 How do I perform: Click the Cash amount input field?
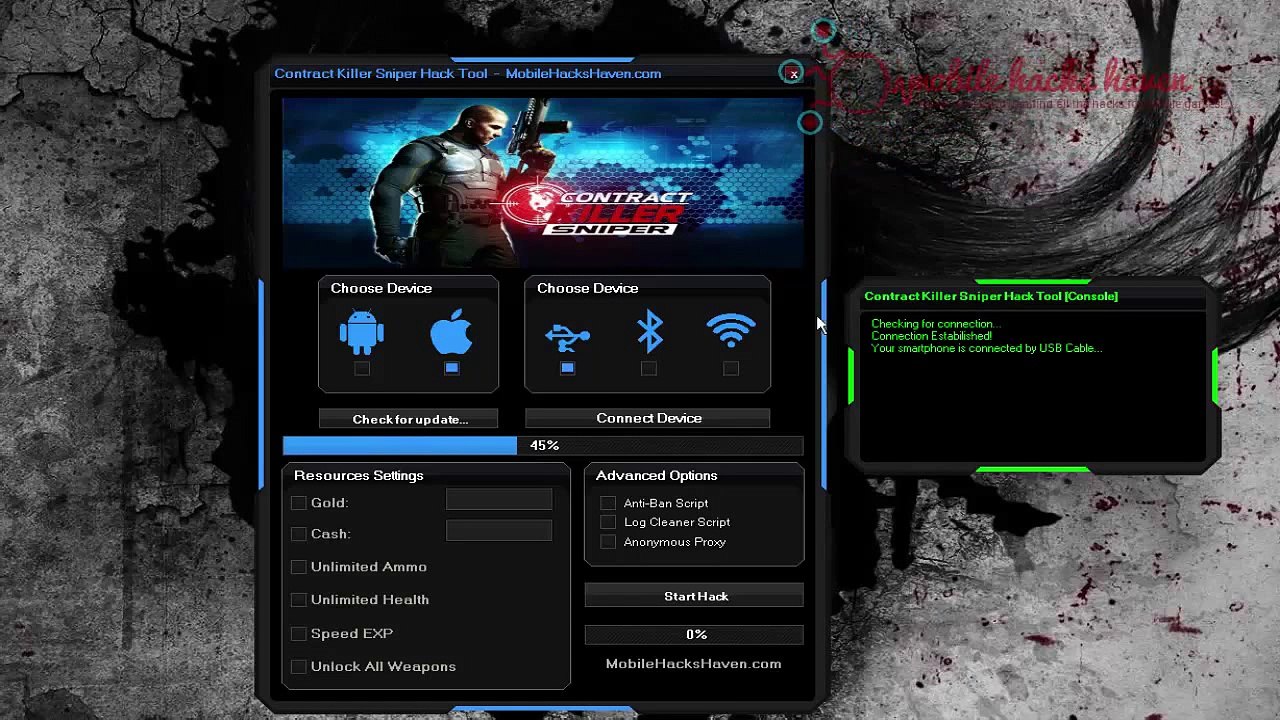pos(499,531)
